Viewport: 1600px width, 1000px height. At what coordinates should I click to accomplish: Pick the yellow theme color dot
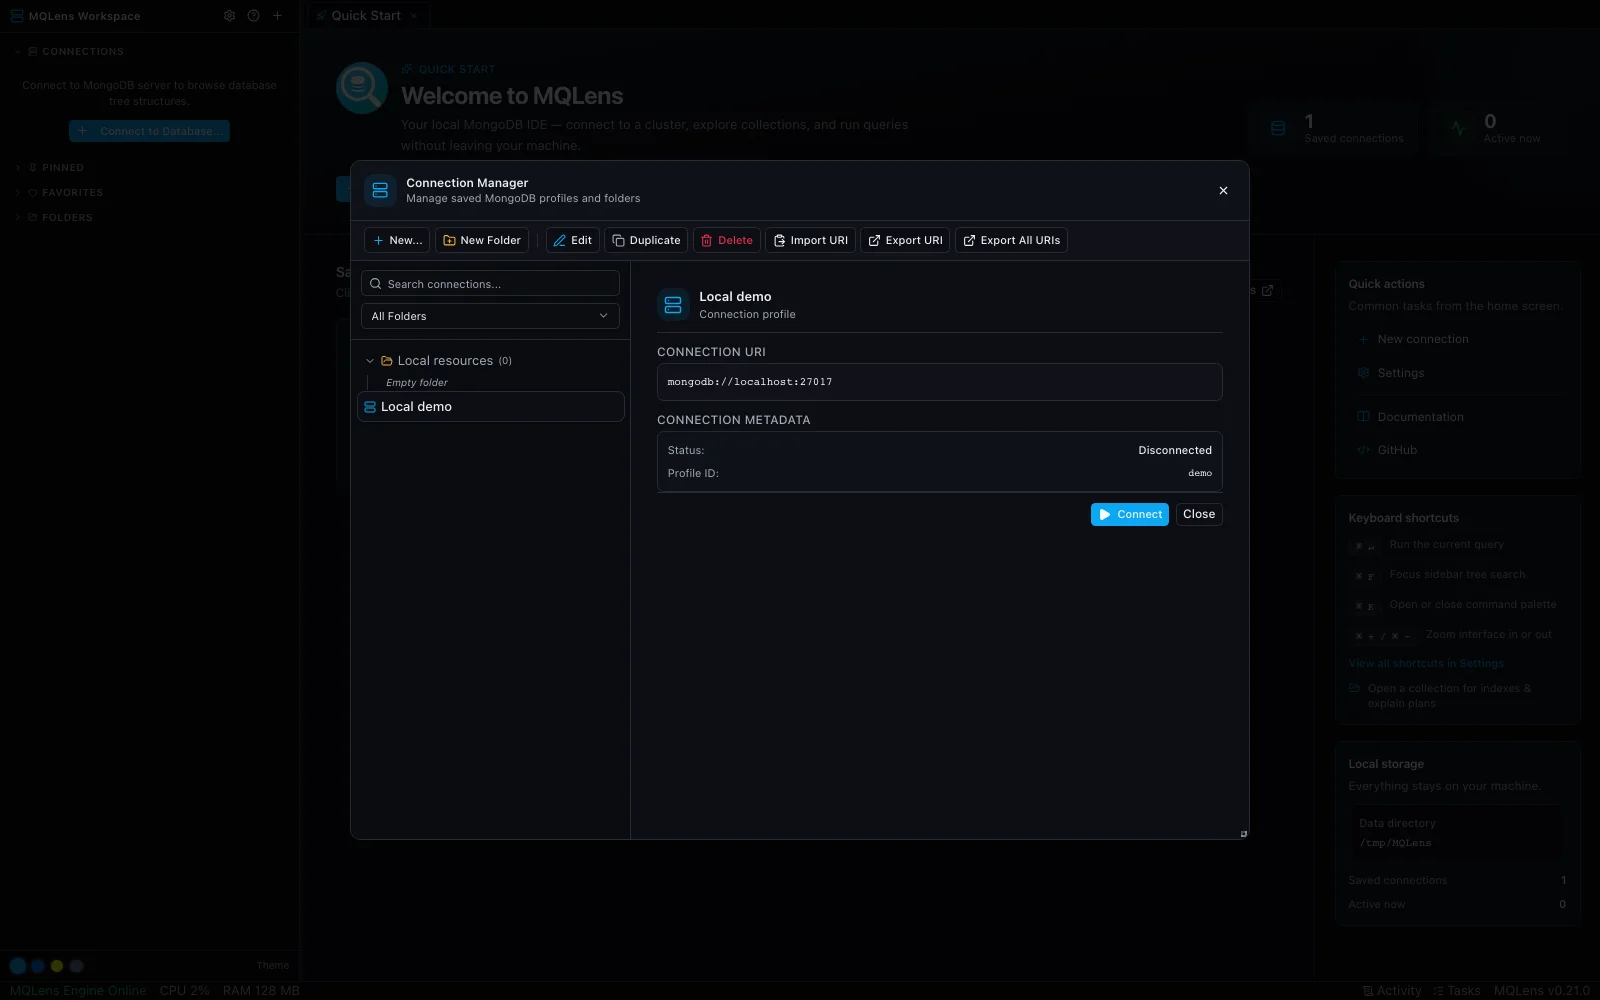click(x=57, y=966)
